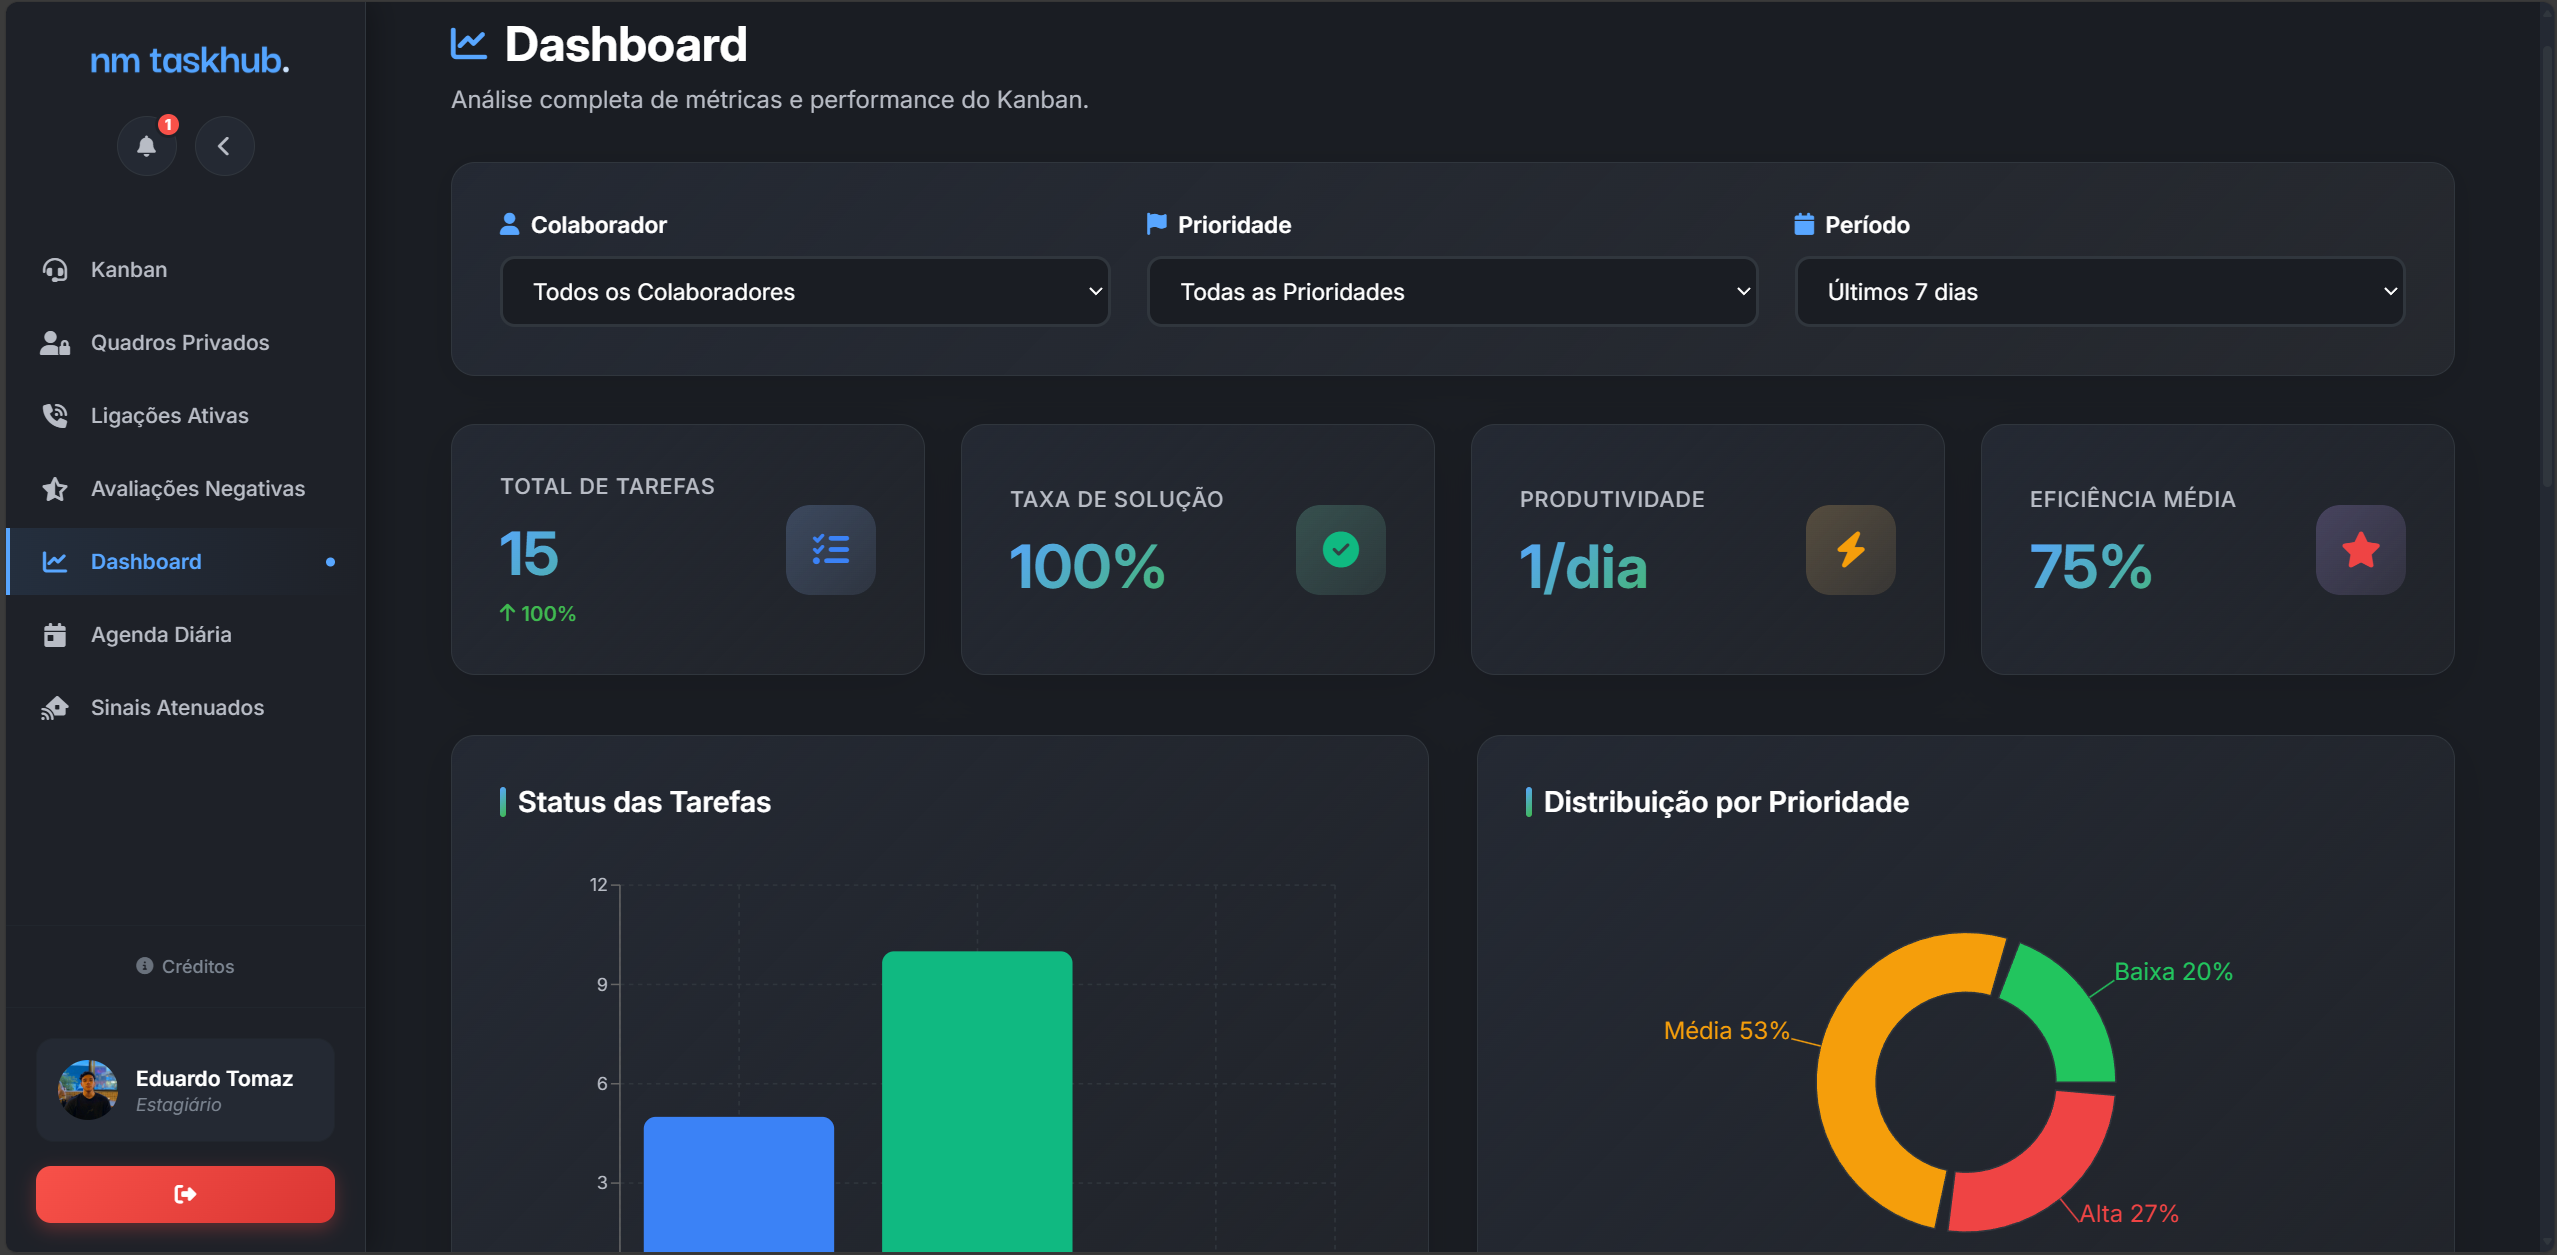Screen dimensions: 2557x1255
Task: Expand the Todas as Prioridades dropdown
Action: tap(1452, 292)
